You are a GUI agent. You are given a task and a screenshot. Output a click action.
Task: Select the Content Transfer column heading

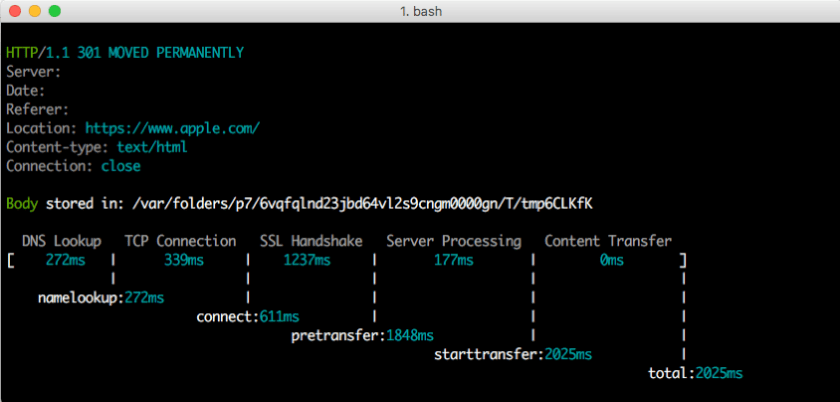click(607, 241)
